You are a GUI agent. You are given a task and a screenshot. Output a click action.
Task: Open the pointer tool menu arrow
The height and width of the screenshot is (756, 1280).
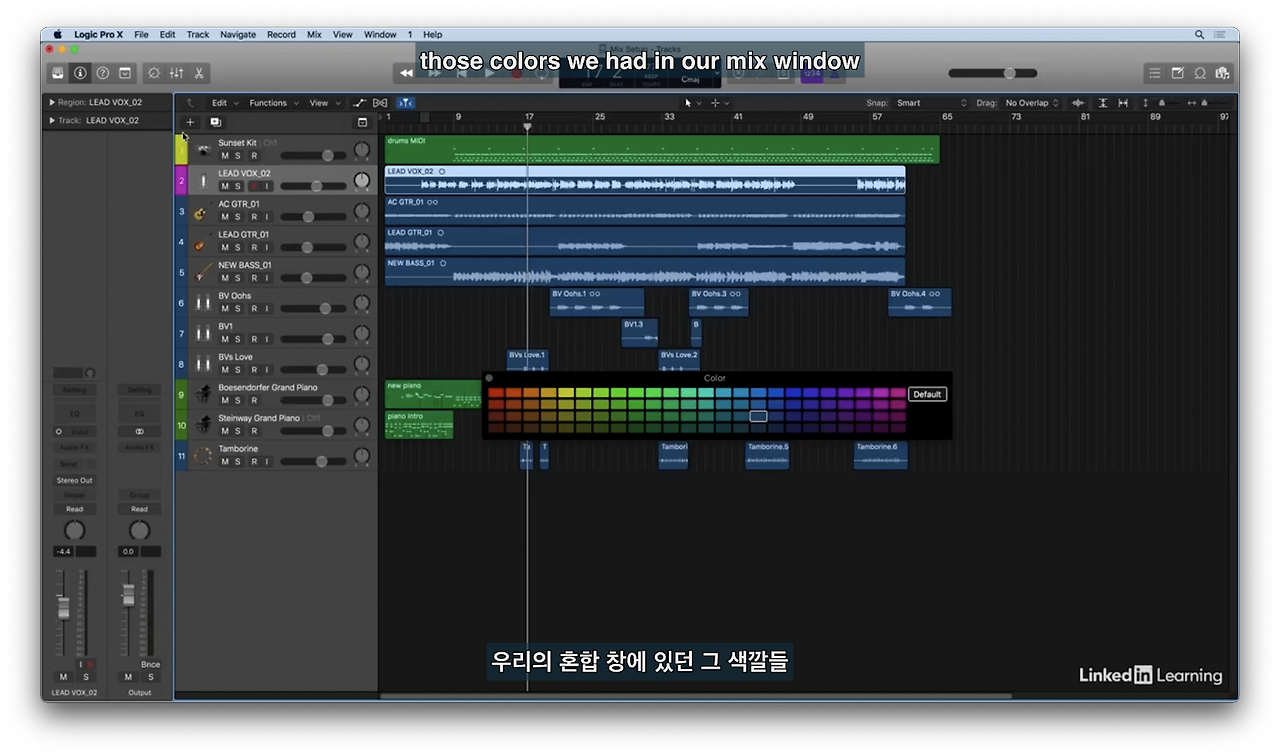click(699, 103)
